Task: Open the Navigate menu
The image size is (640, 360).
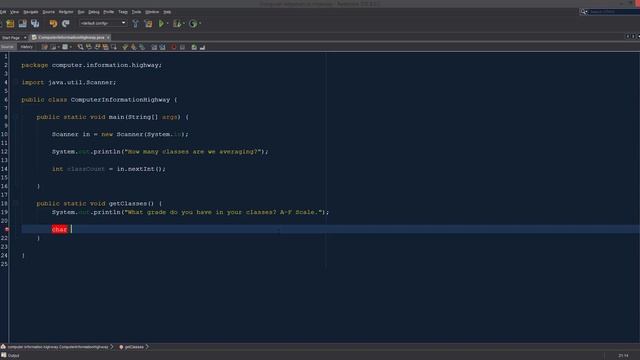Action: [31, 12]
